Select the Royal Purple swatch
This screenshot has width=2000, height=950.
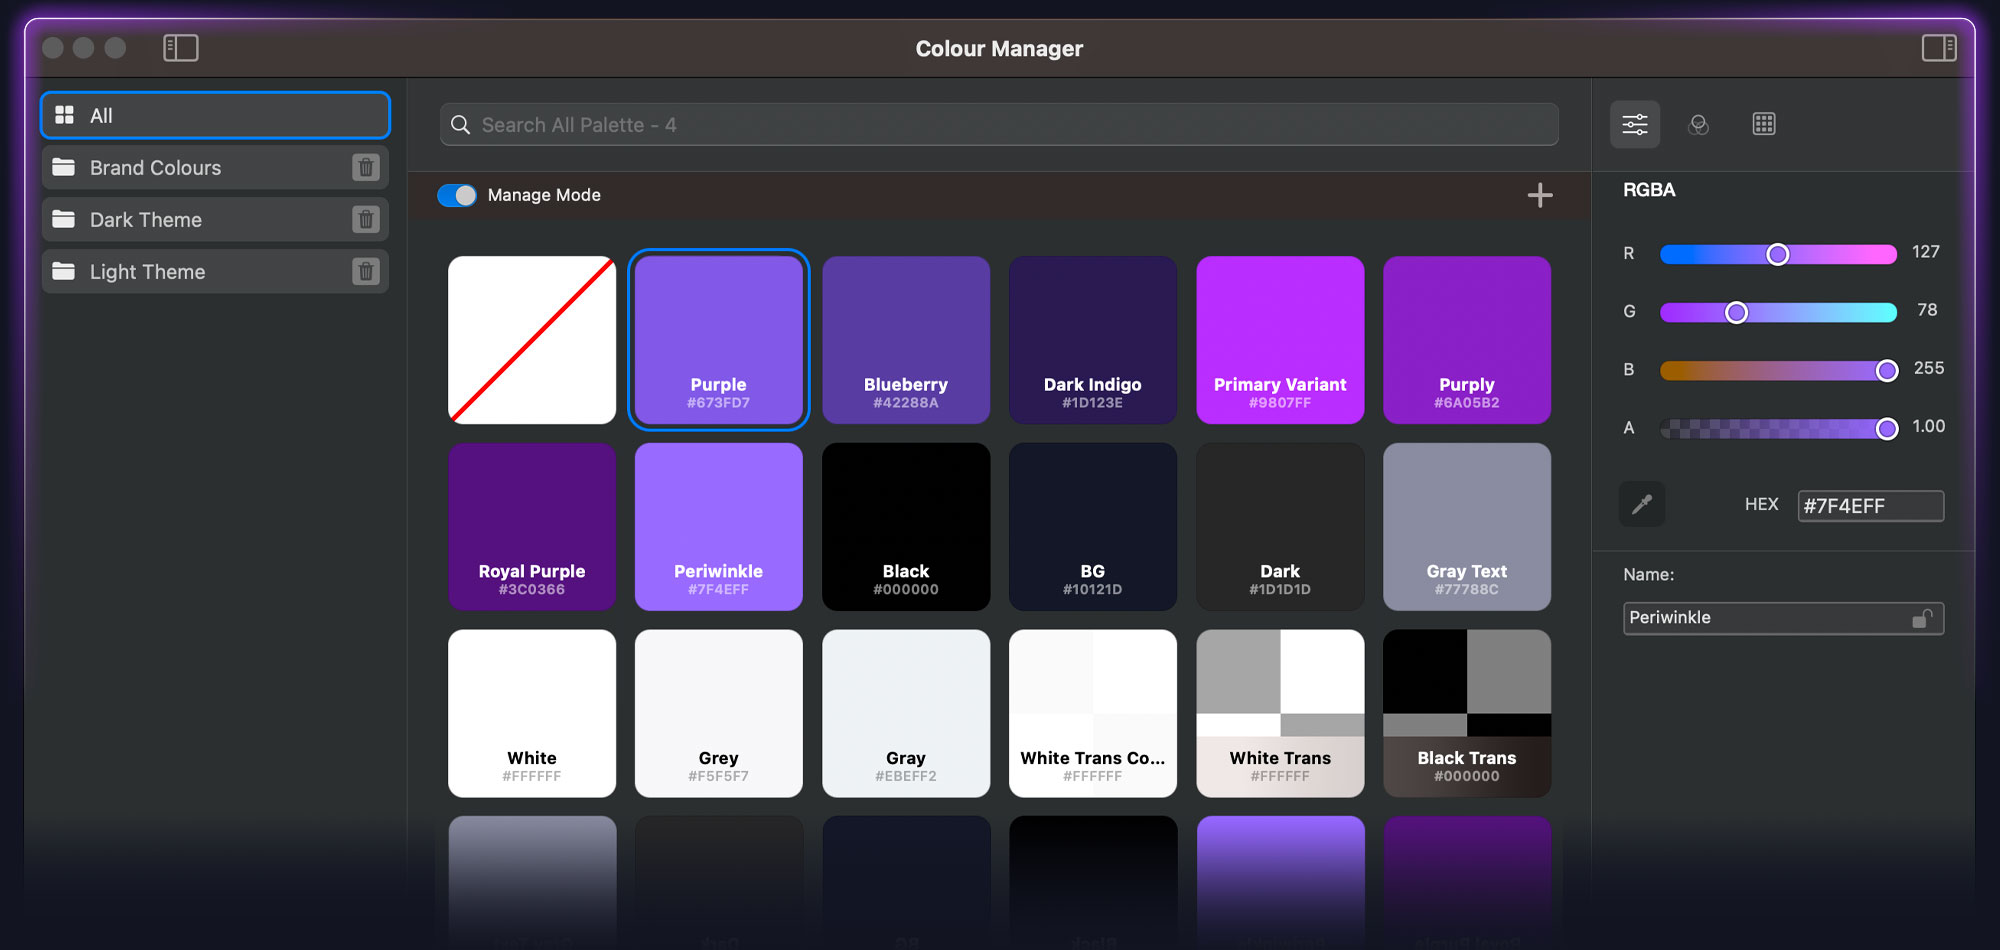point(532,527)
